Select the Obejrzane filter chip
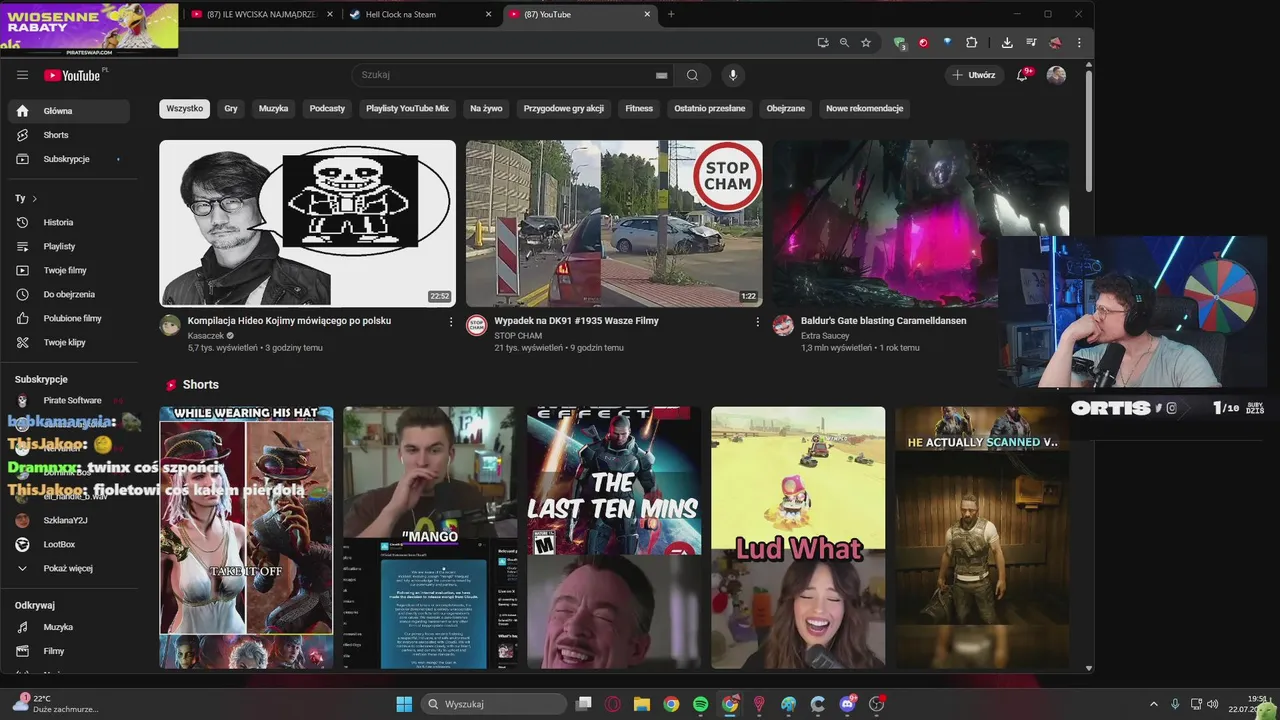Viewport: 1280px width, 720px height. click(786, 108)
